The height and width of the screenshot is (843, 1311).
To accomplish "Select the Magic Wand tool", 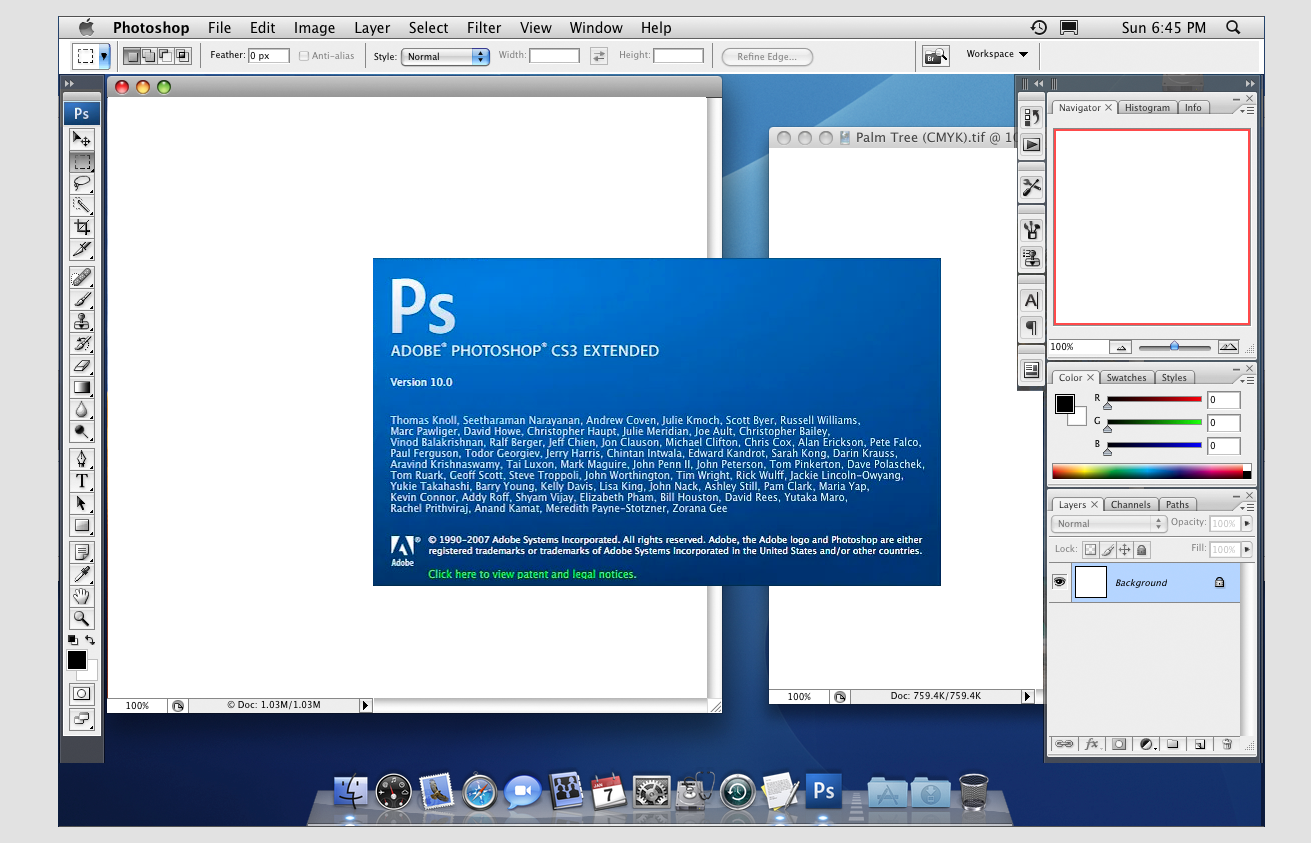I will pyautogui.click(x=82, y=206).
